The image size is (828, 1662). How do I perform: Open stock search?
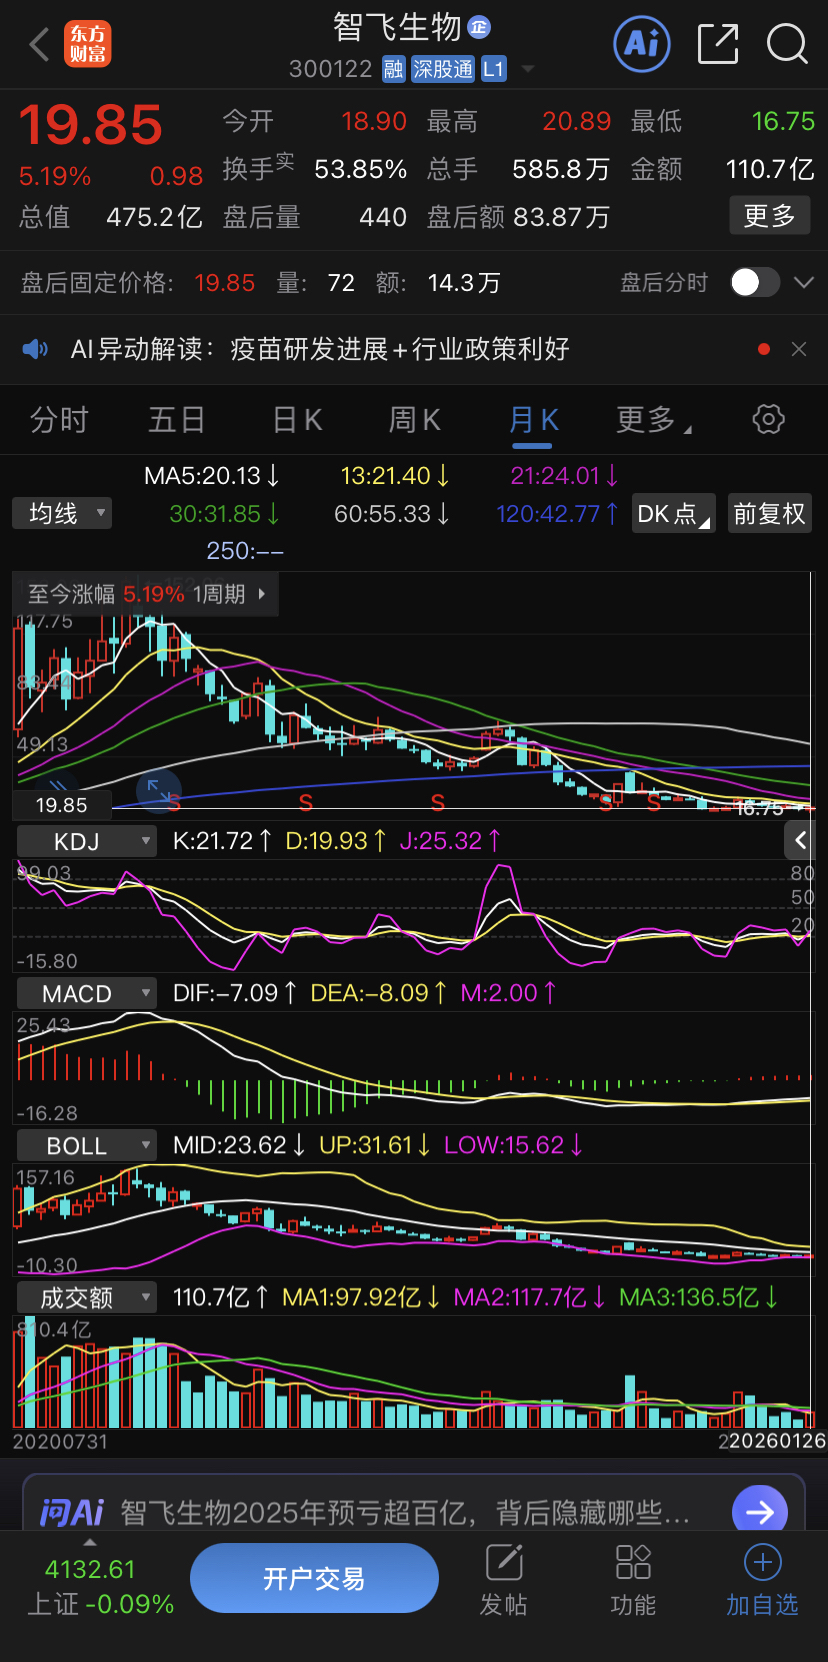(787, 43)
